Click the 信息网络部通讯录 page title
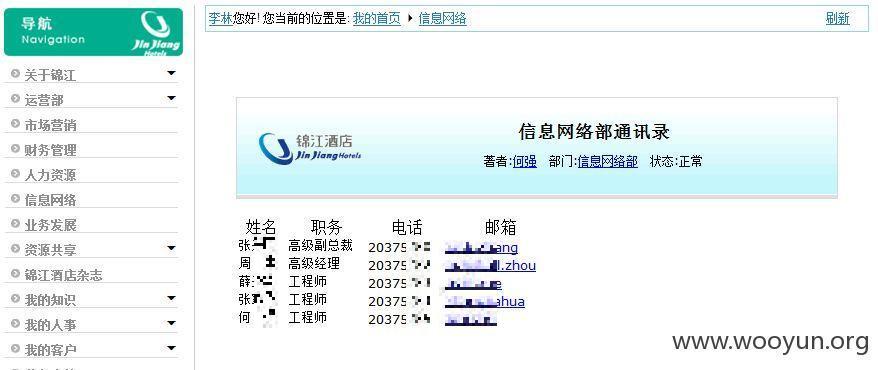The image size is (878, 370). [594, 132]
